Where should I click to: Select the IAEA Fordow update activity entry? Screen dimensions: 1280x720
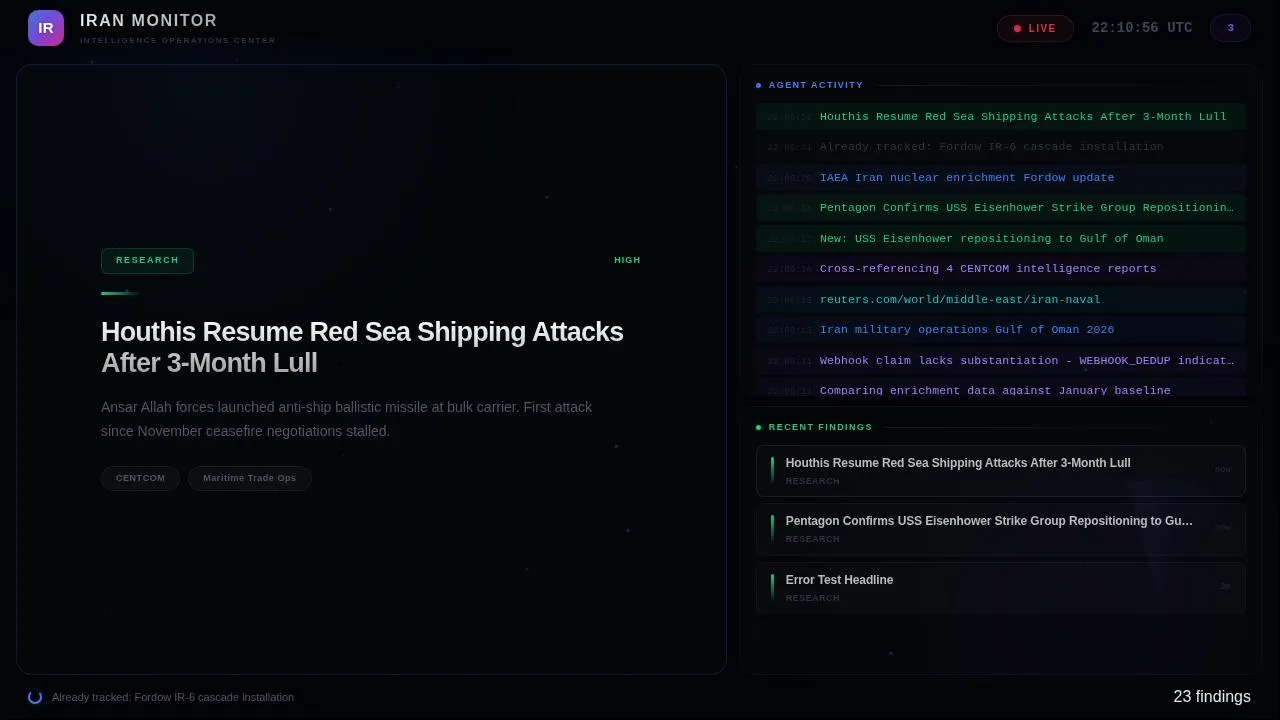tap(966, 177)
